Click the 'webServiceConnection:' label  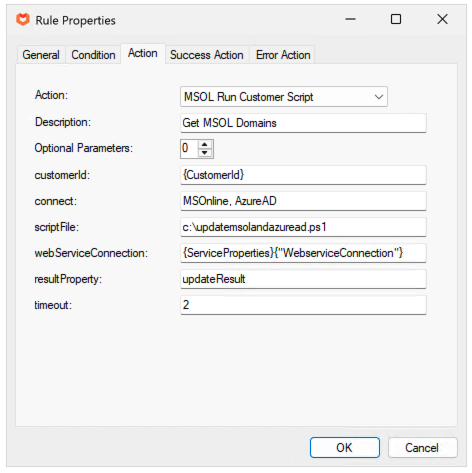pyautogui.click(x=91, y=253)
